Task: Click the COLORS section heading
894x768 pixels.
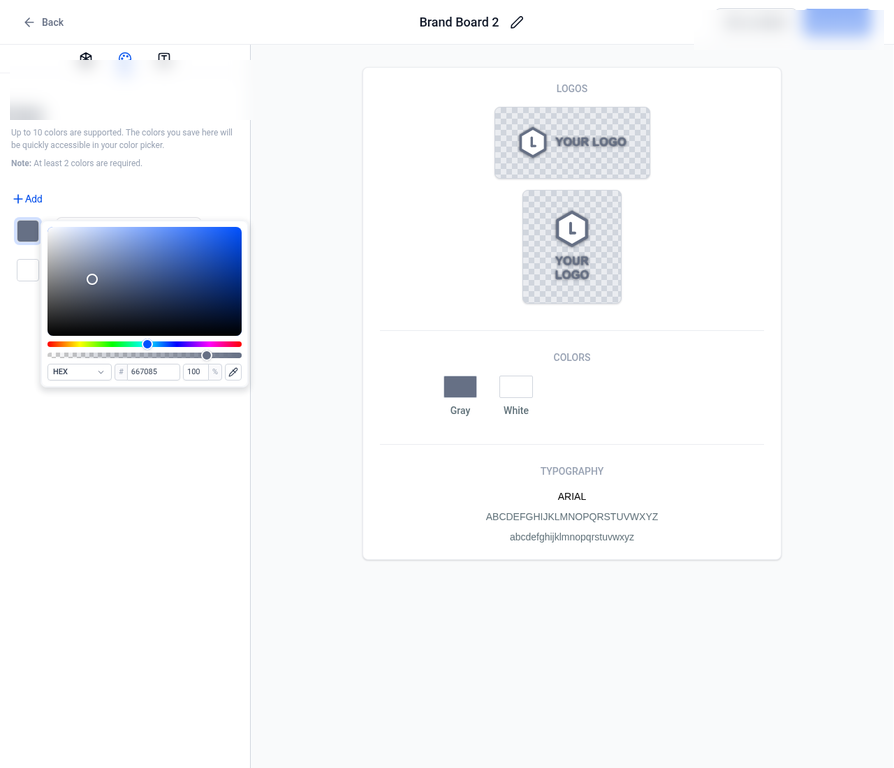Action: pyautogui.click(x=572, y=357)
